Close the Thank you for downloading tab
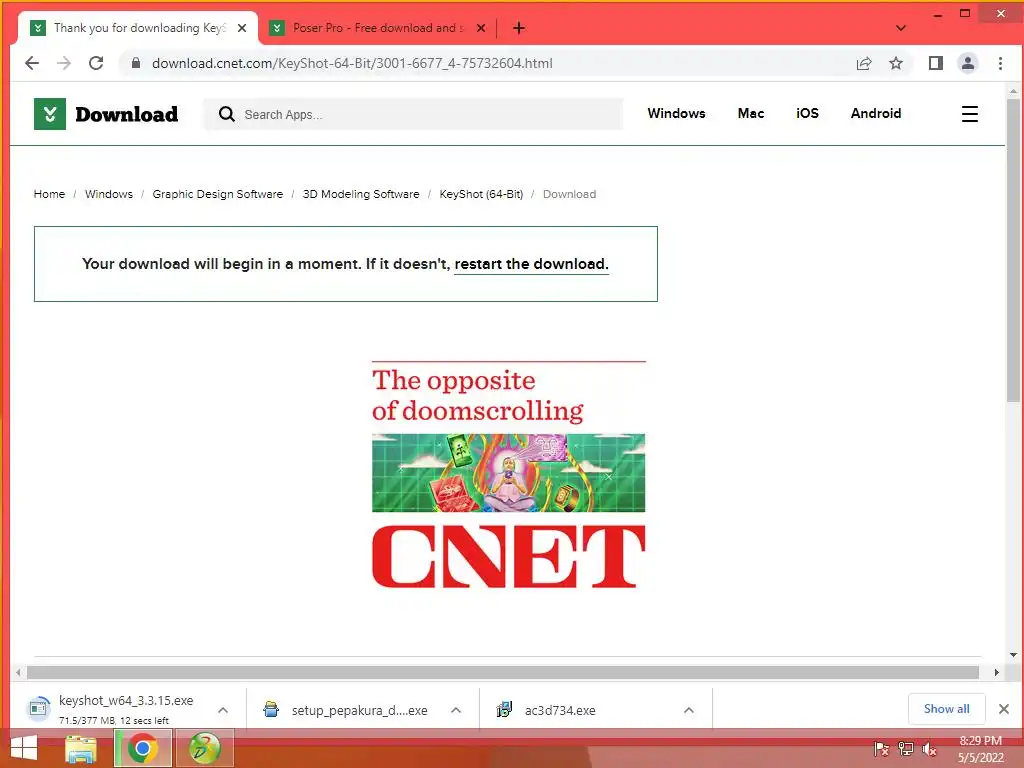The width and height of the screenshot is (1024, 768). (242, 28)
